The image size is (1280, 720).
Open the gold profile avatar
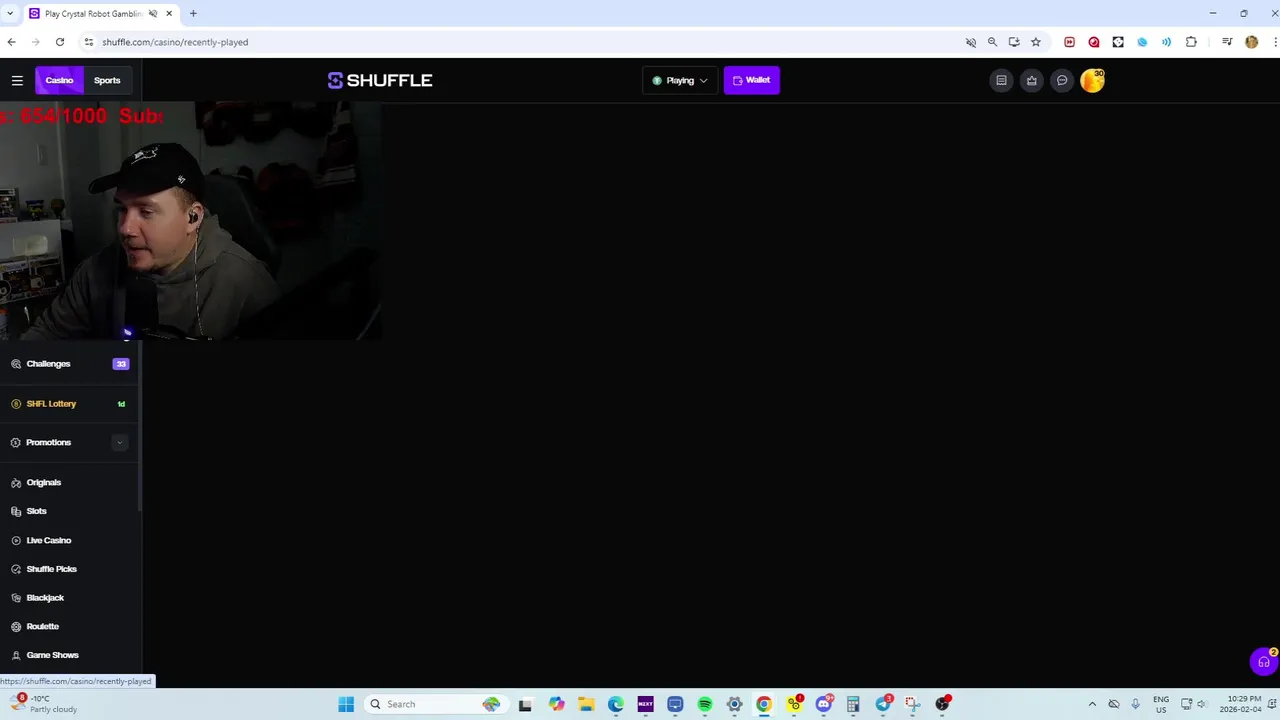[x=1092, y=80]
